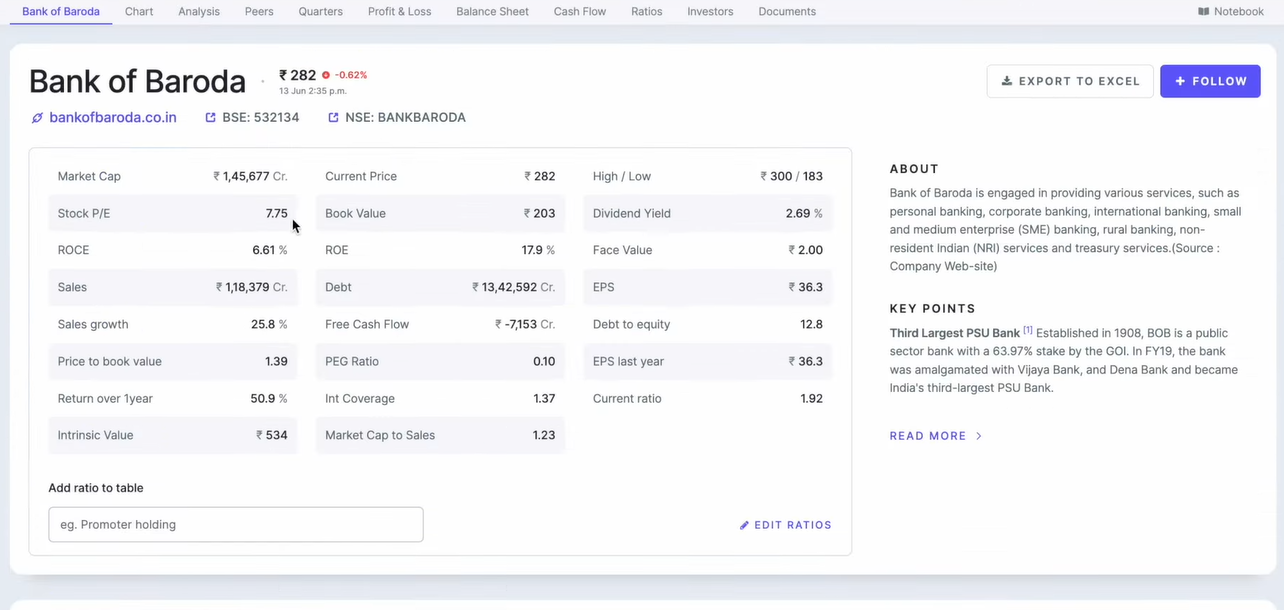
Task: Jump to the Cash Flow tab
Action: 580,12
